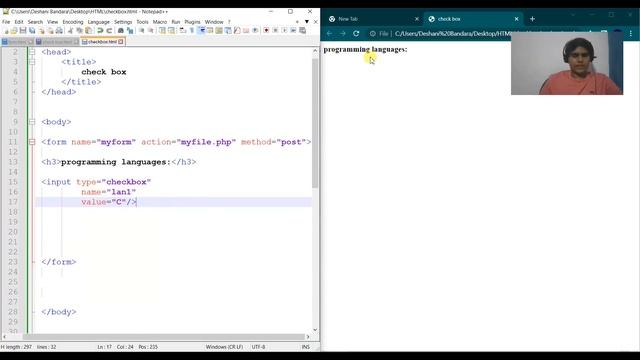Open the Tools menu
The height and width of the screenshot is (360, 640).
tap(142, 22)
